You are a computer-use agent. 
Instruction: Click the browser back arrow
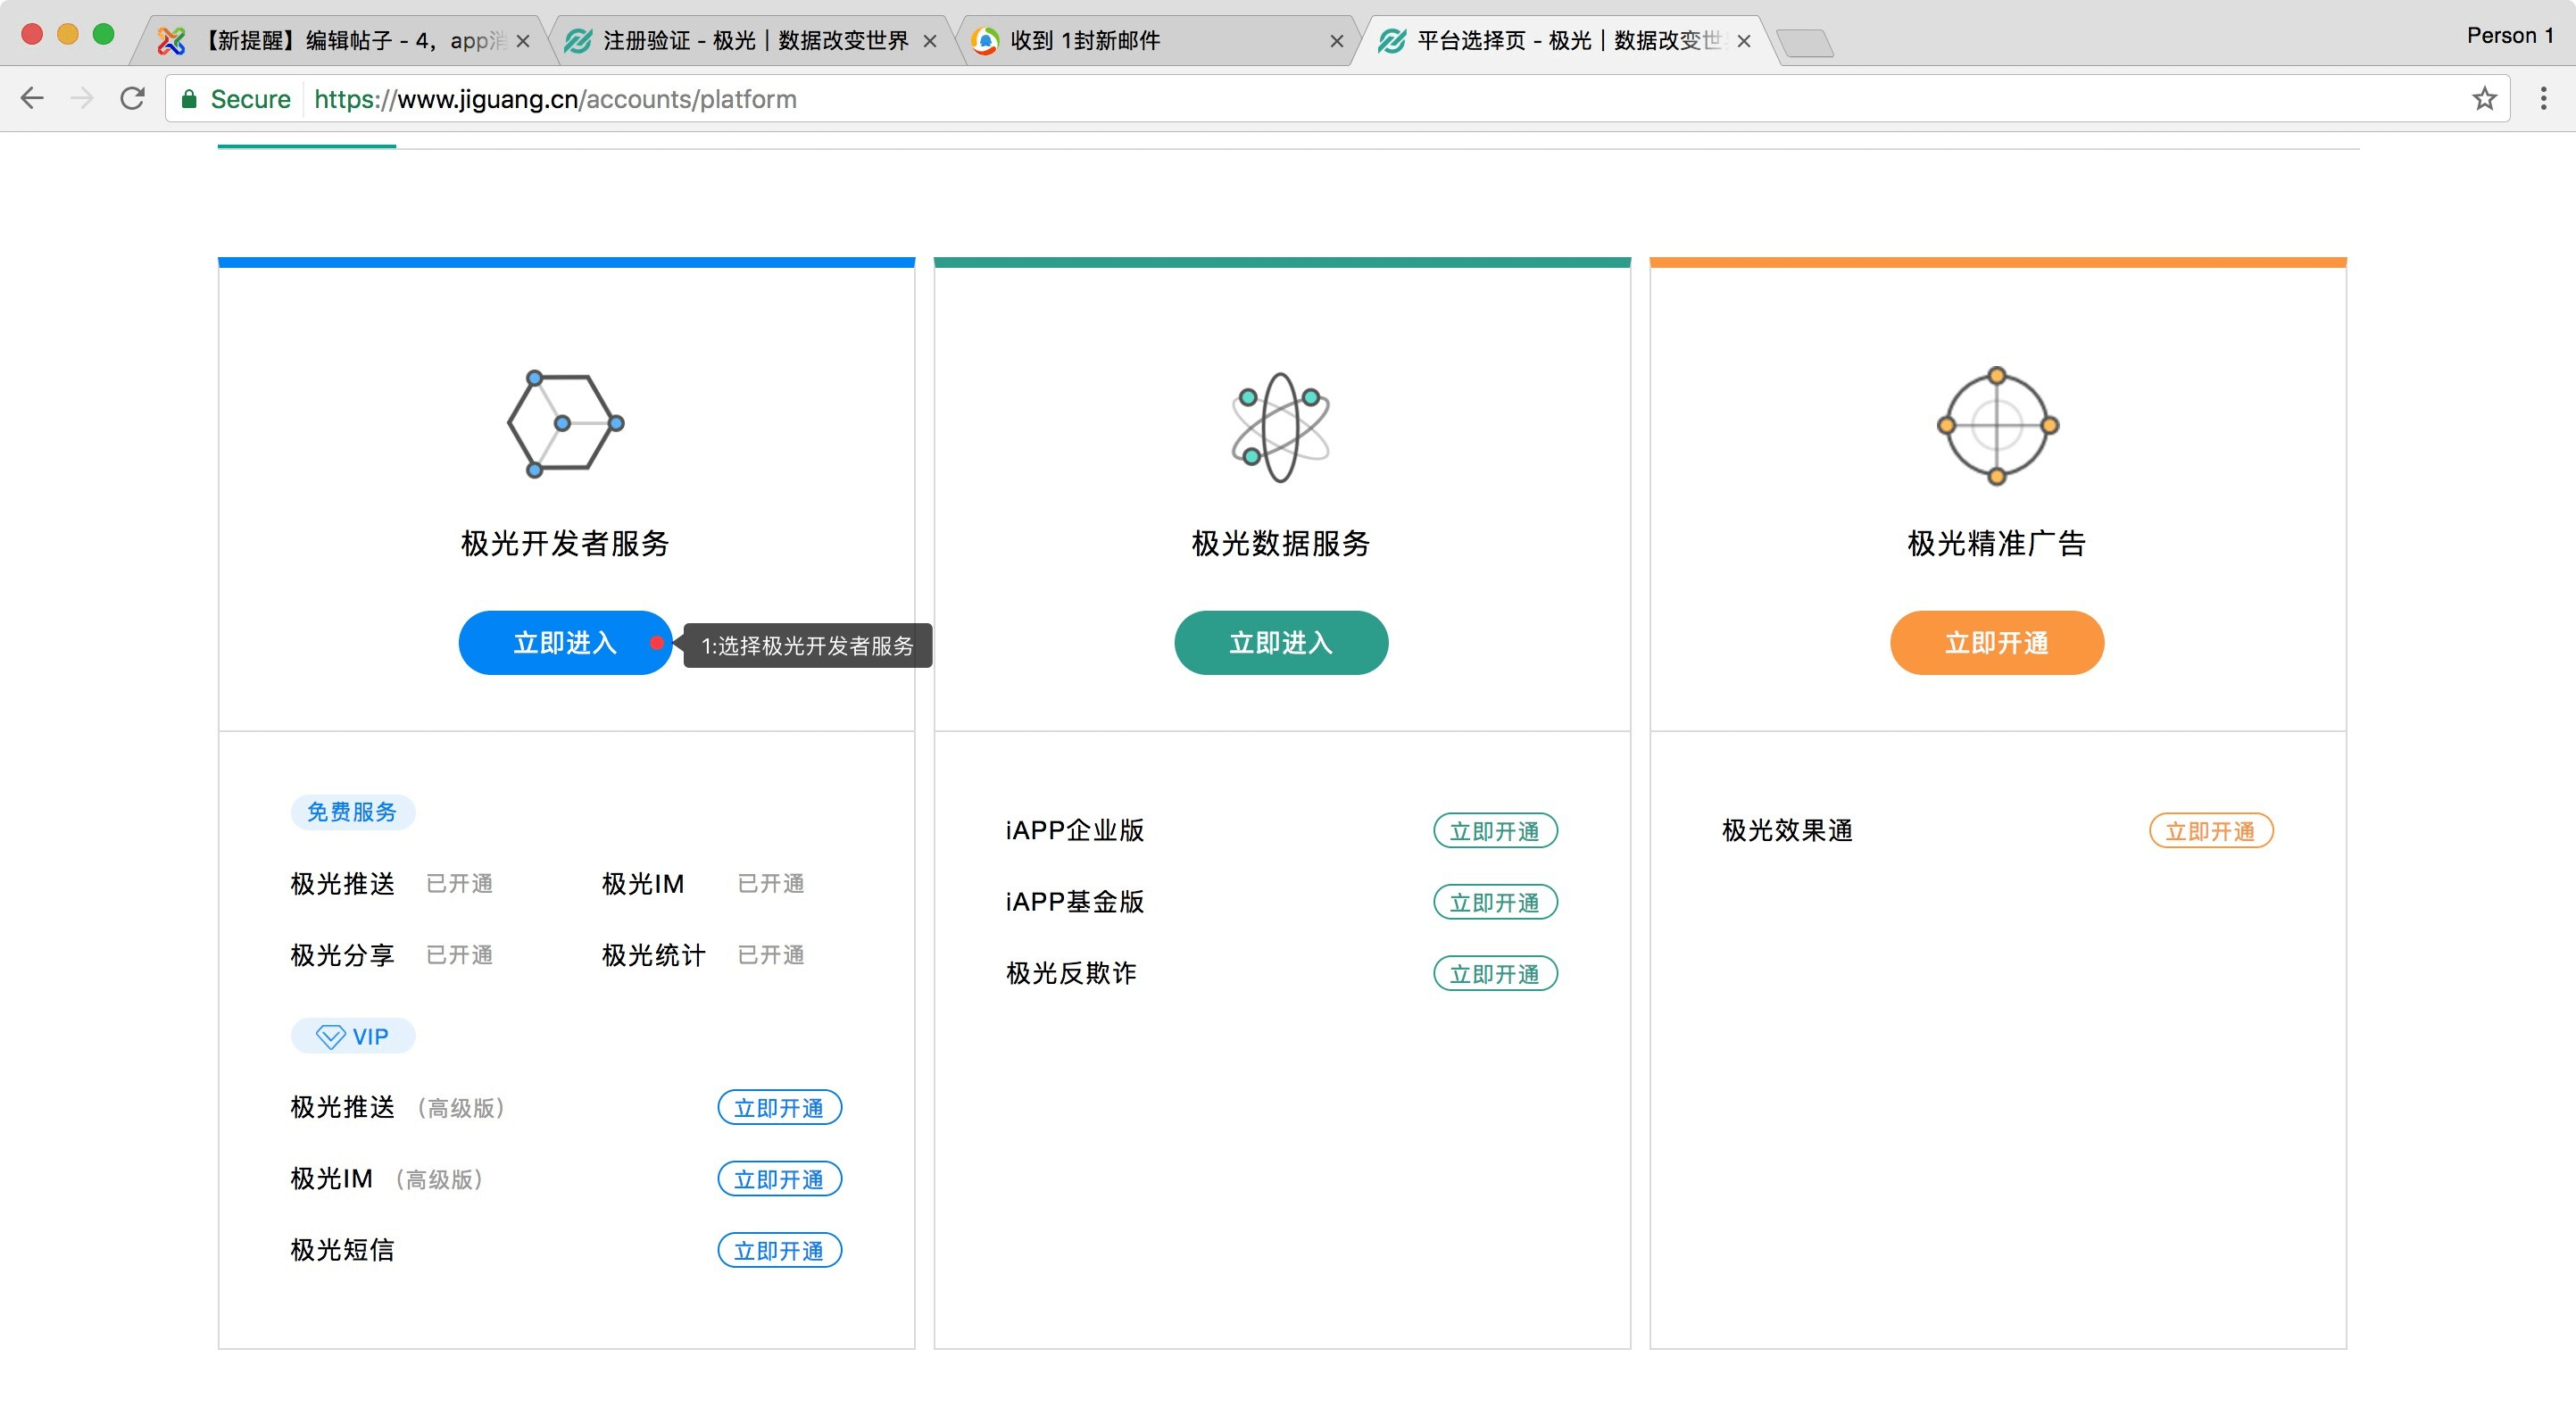tap(32, 98)
